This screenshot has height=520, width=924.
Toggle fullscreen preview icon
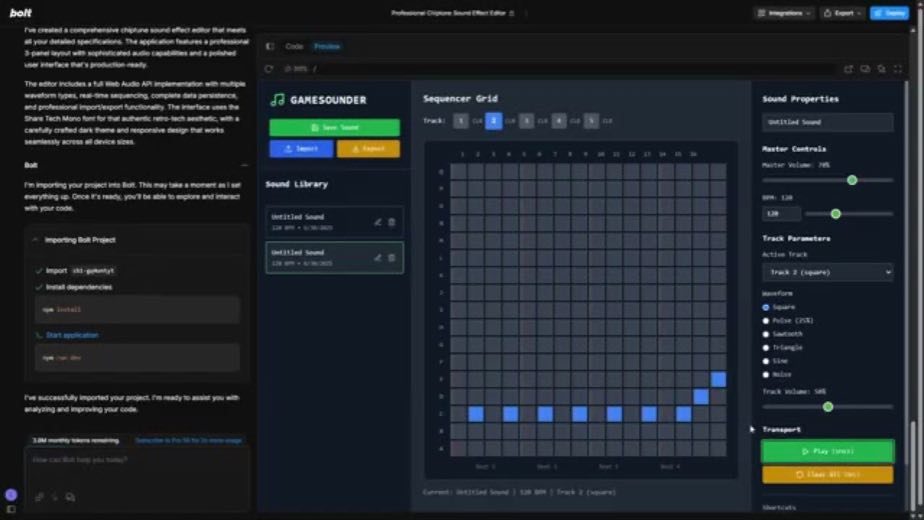[897, 69]
